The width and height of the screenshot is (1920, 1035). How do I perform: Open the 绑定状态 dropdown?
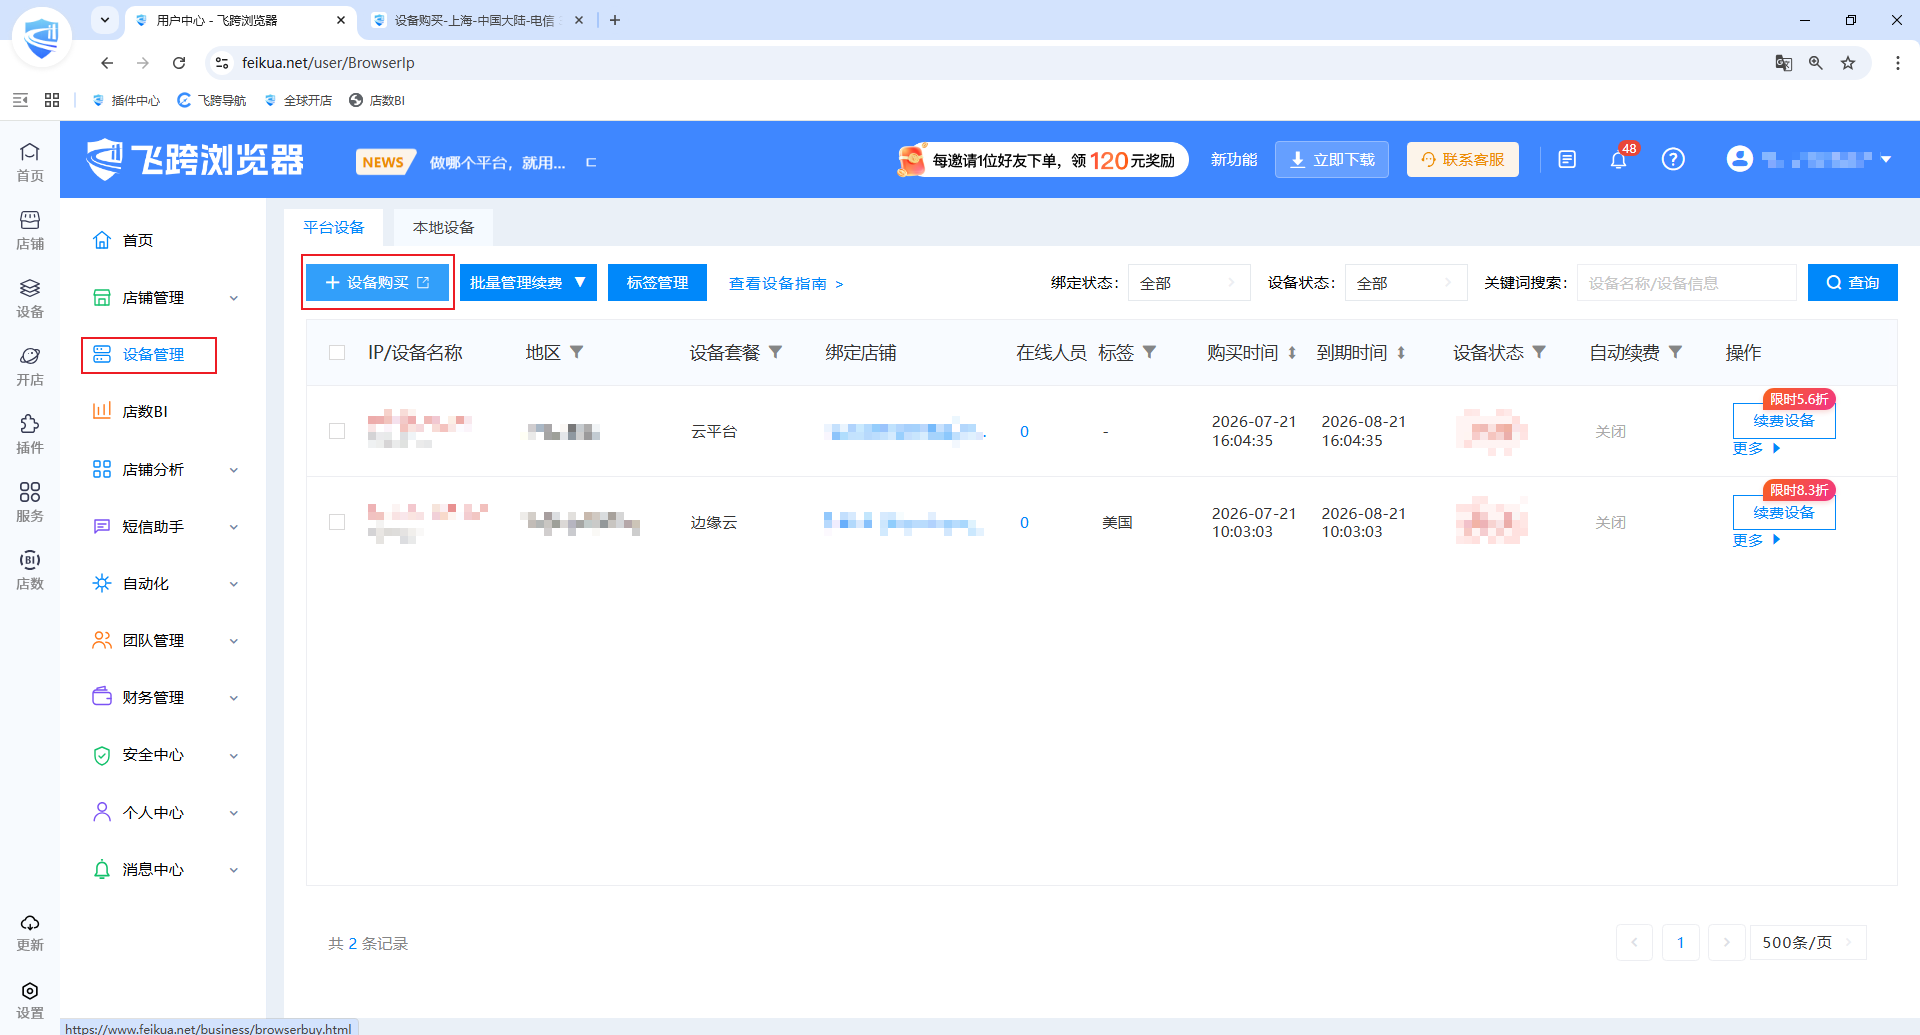pyautogui.click(x=1189, y=283)
